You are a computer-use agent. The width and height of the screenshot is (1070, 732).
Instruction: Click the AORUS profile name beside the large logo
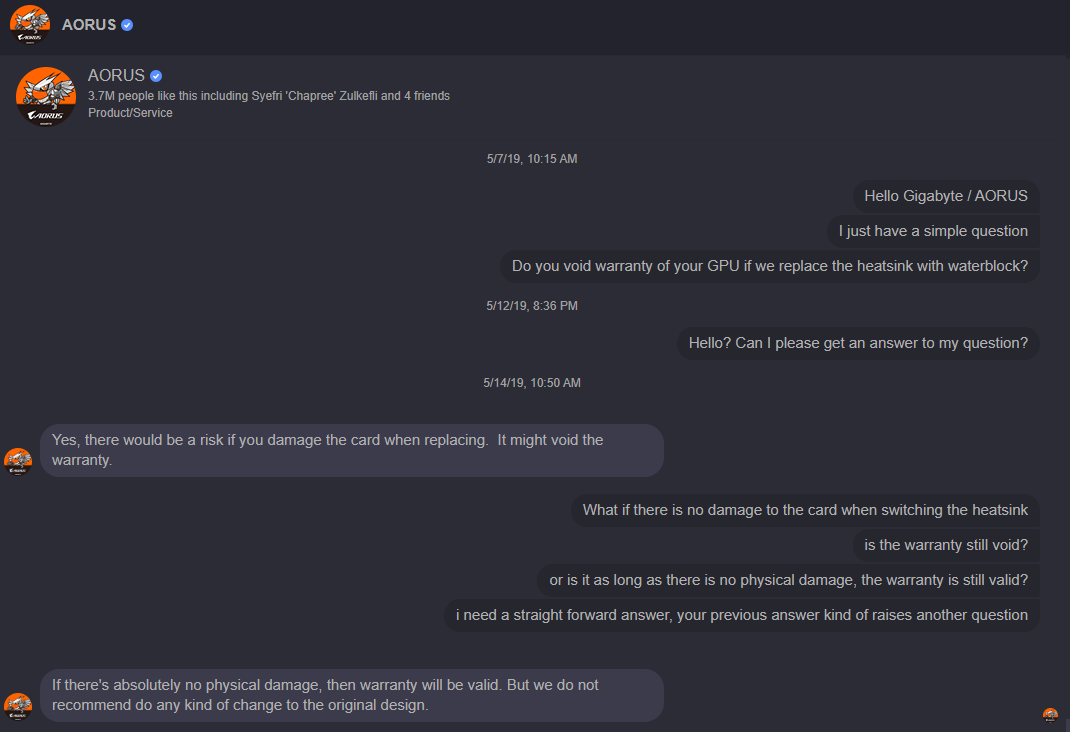point(116,76)
